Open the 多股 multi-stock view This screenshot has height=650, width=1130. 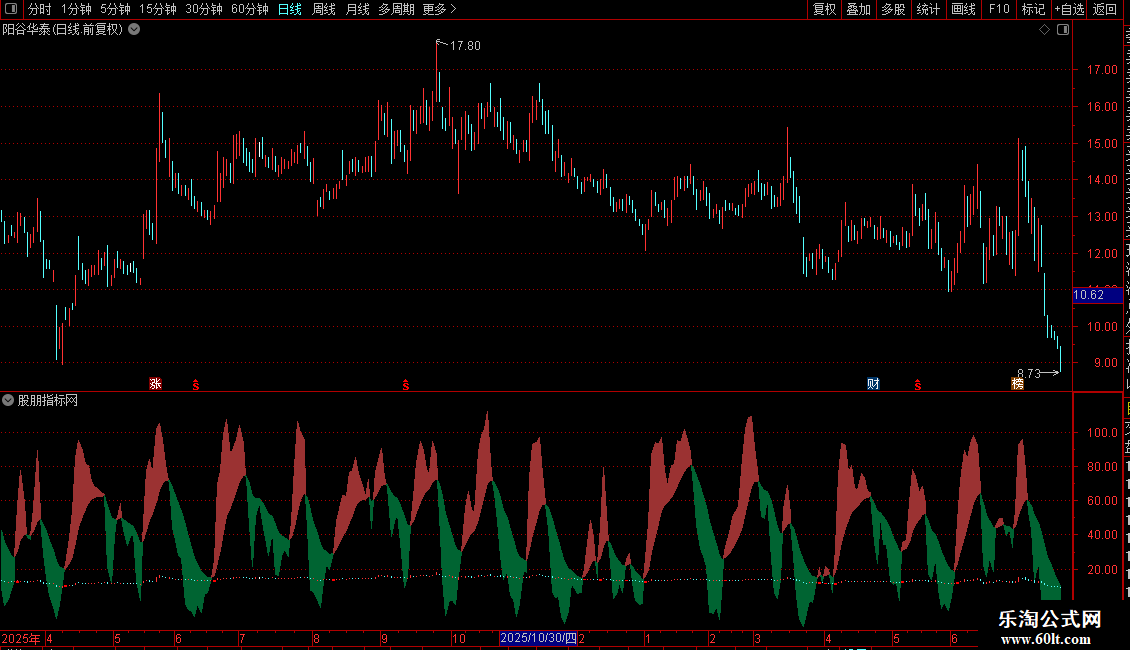[x=894, y=9]
